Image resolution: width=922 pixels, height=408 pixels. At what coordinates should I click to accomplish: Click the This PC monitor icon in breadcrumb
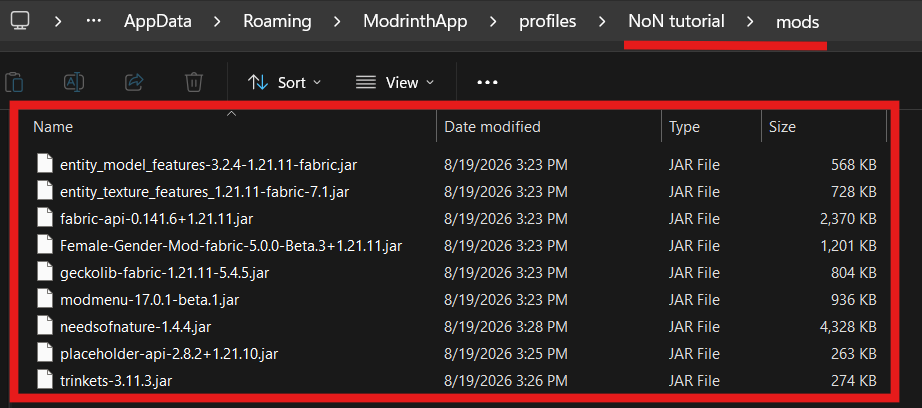pos(20,22)
